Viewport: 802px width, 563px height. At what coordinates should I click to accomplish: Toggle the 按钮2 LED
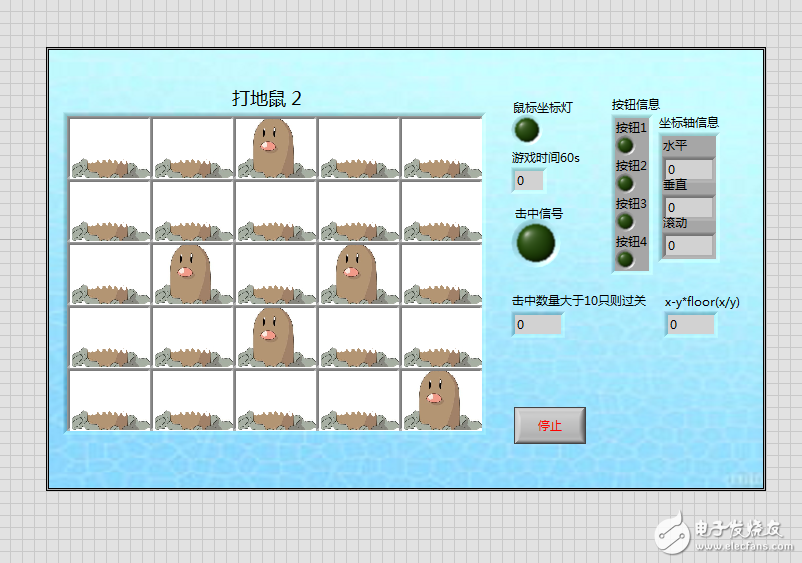click(x=625, y=184)
